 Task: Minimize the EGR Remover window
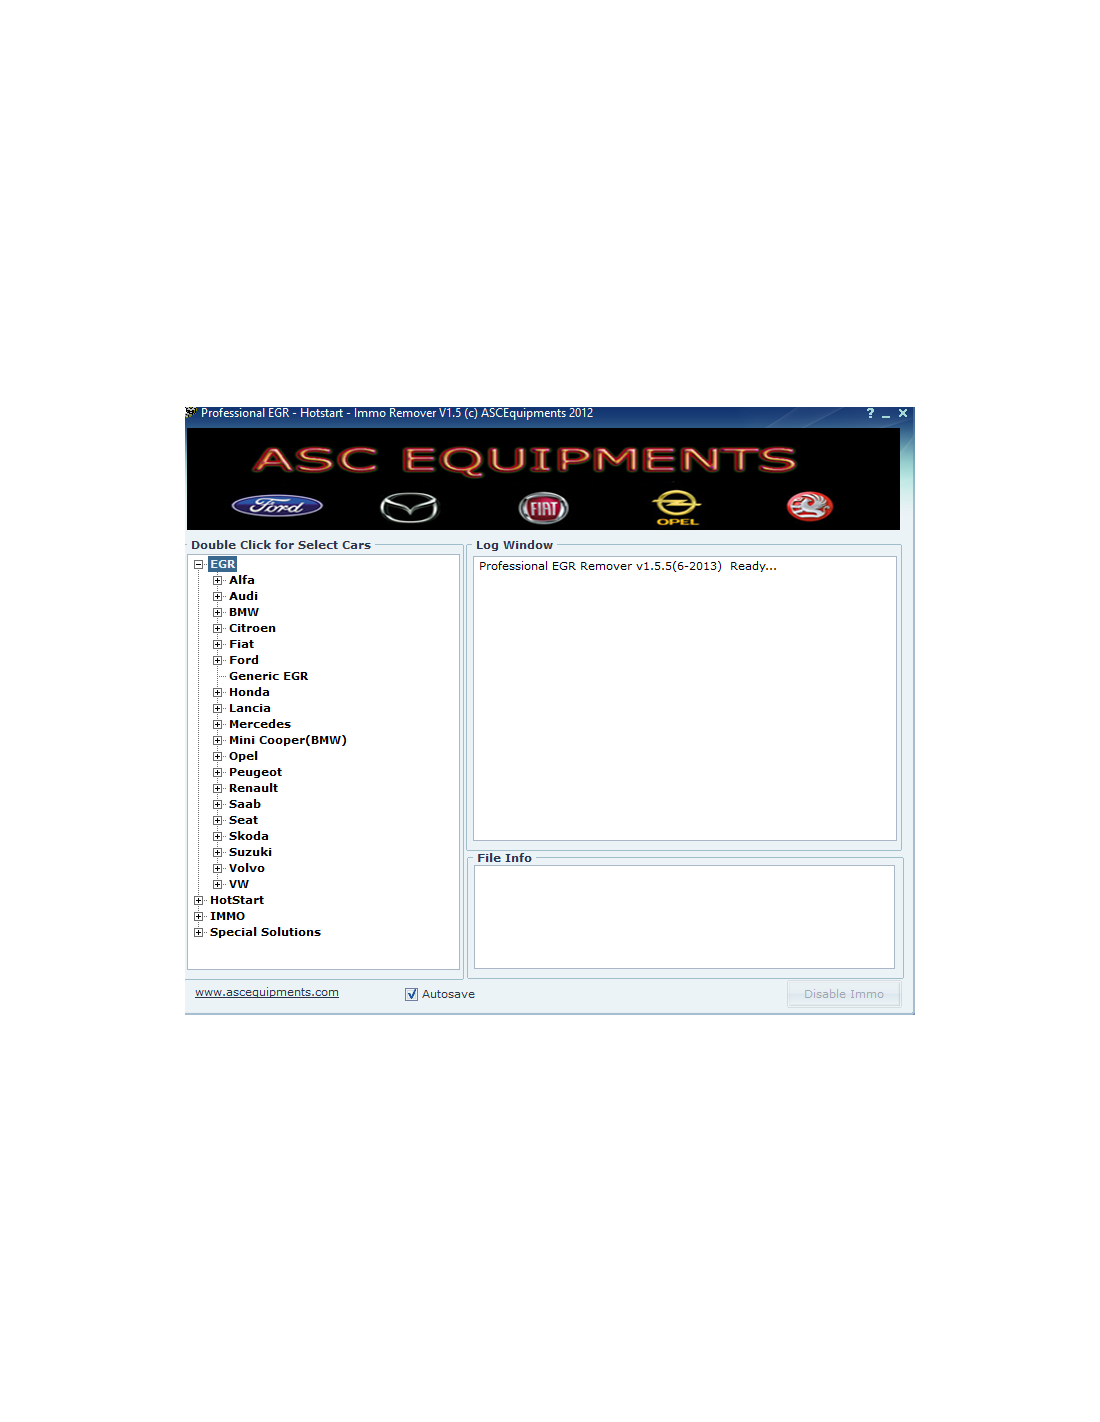(x=886, y=414)
